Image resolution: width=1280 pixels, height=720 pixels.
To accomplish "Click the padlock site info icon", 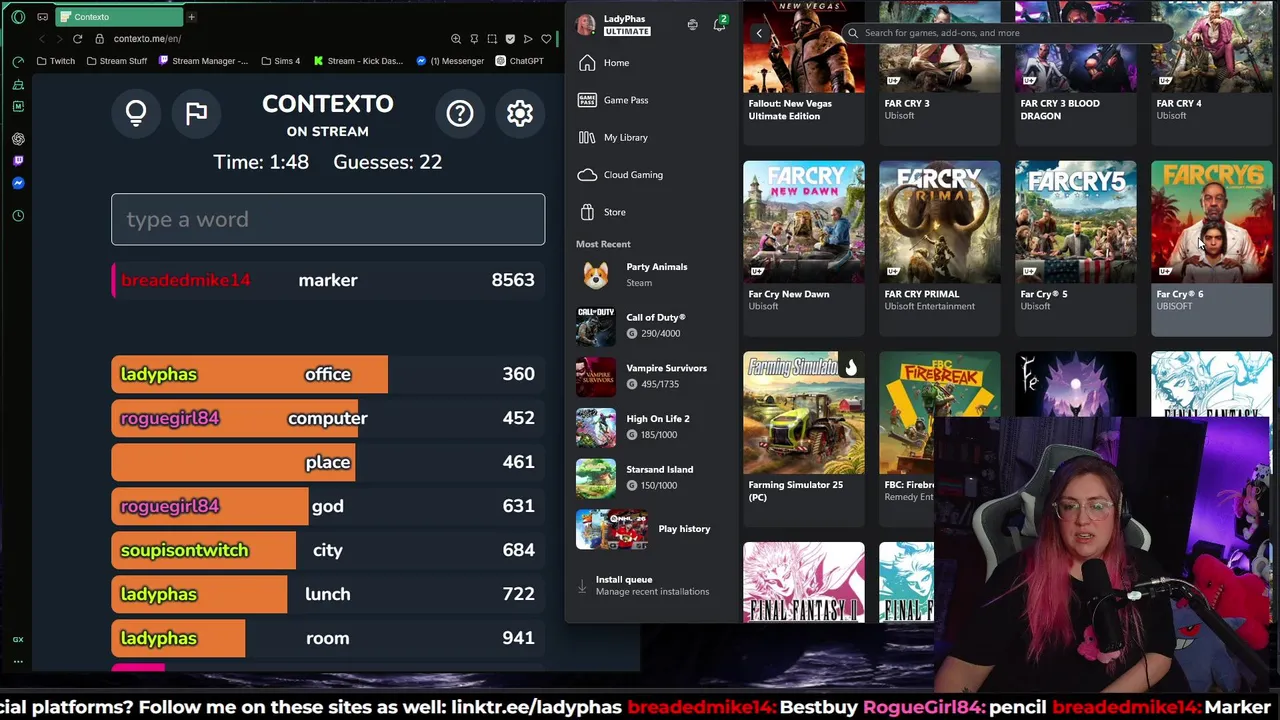I will click(100, 39).
